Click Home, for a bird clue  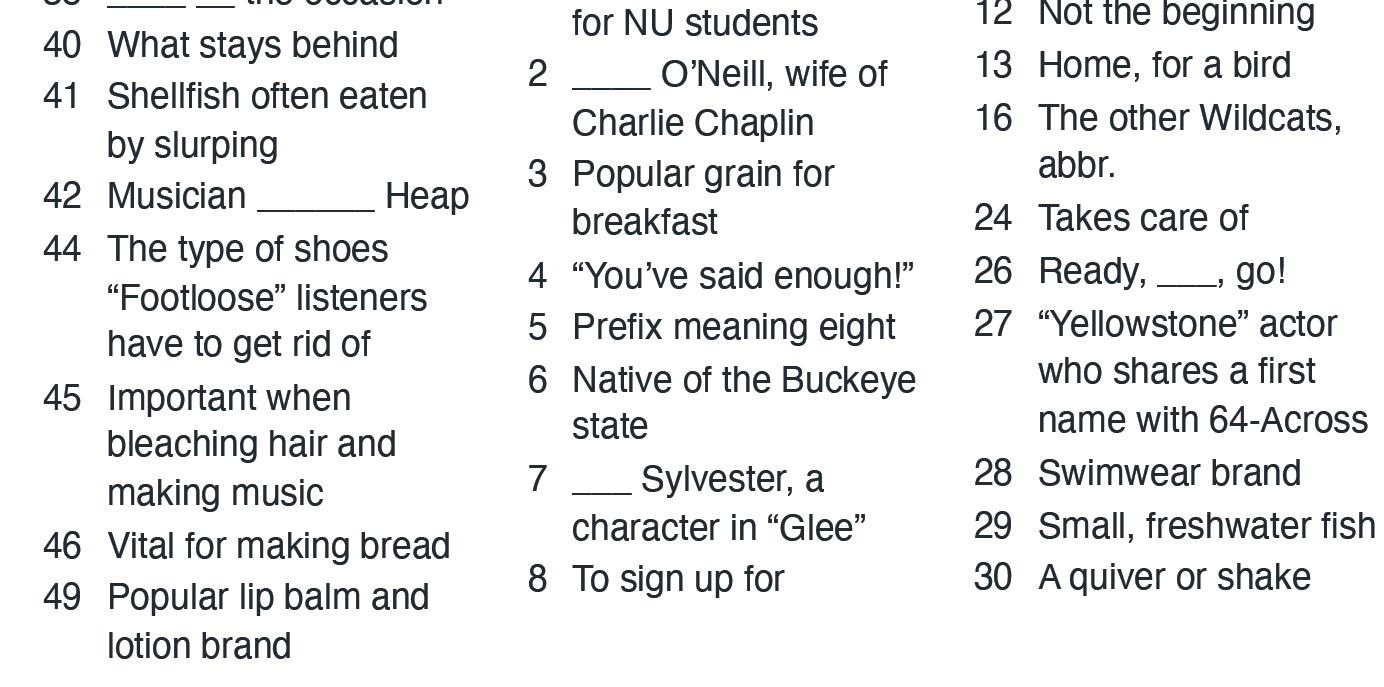pos(1133,65)
